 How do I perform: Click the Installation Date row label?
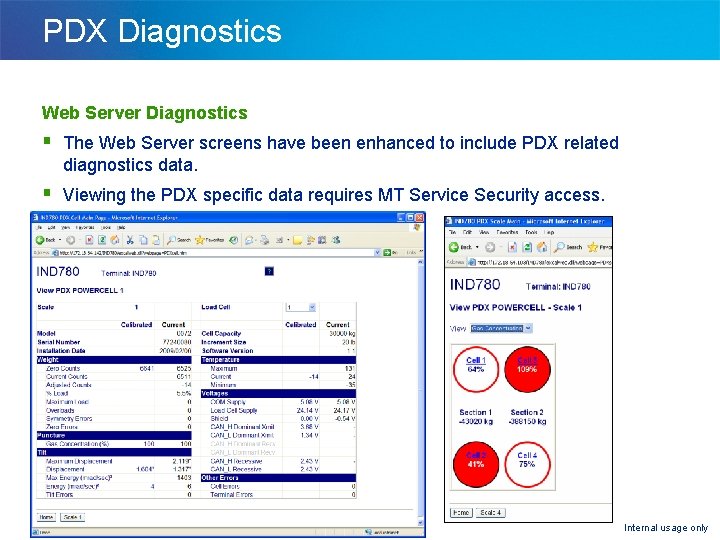click(x=61, y=351)
